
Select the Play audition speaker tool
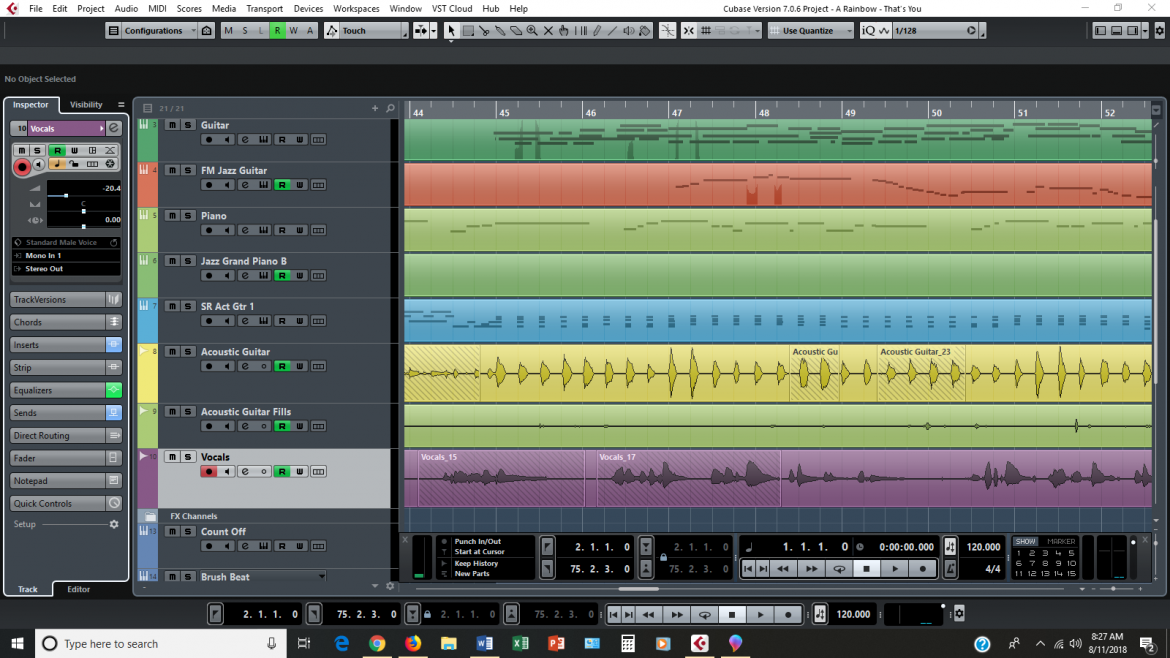[629, 30]
